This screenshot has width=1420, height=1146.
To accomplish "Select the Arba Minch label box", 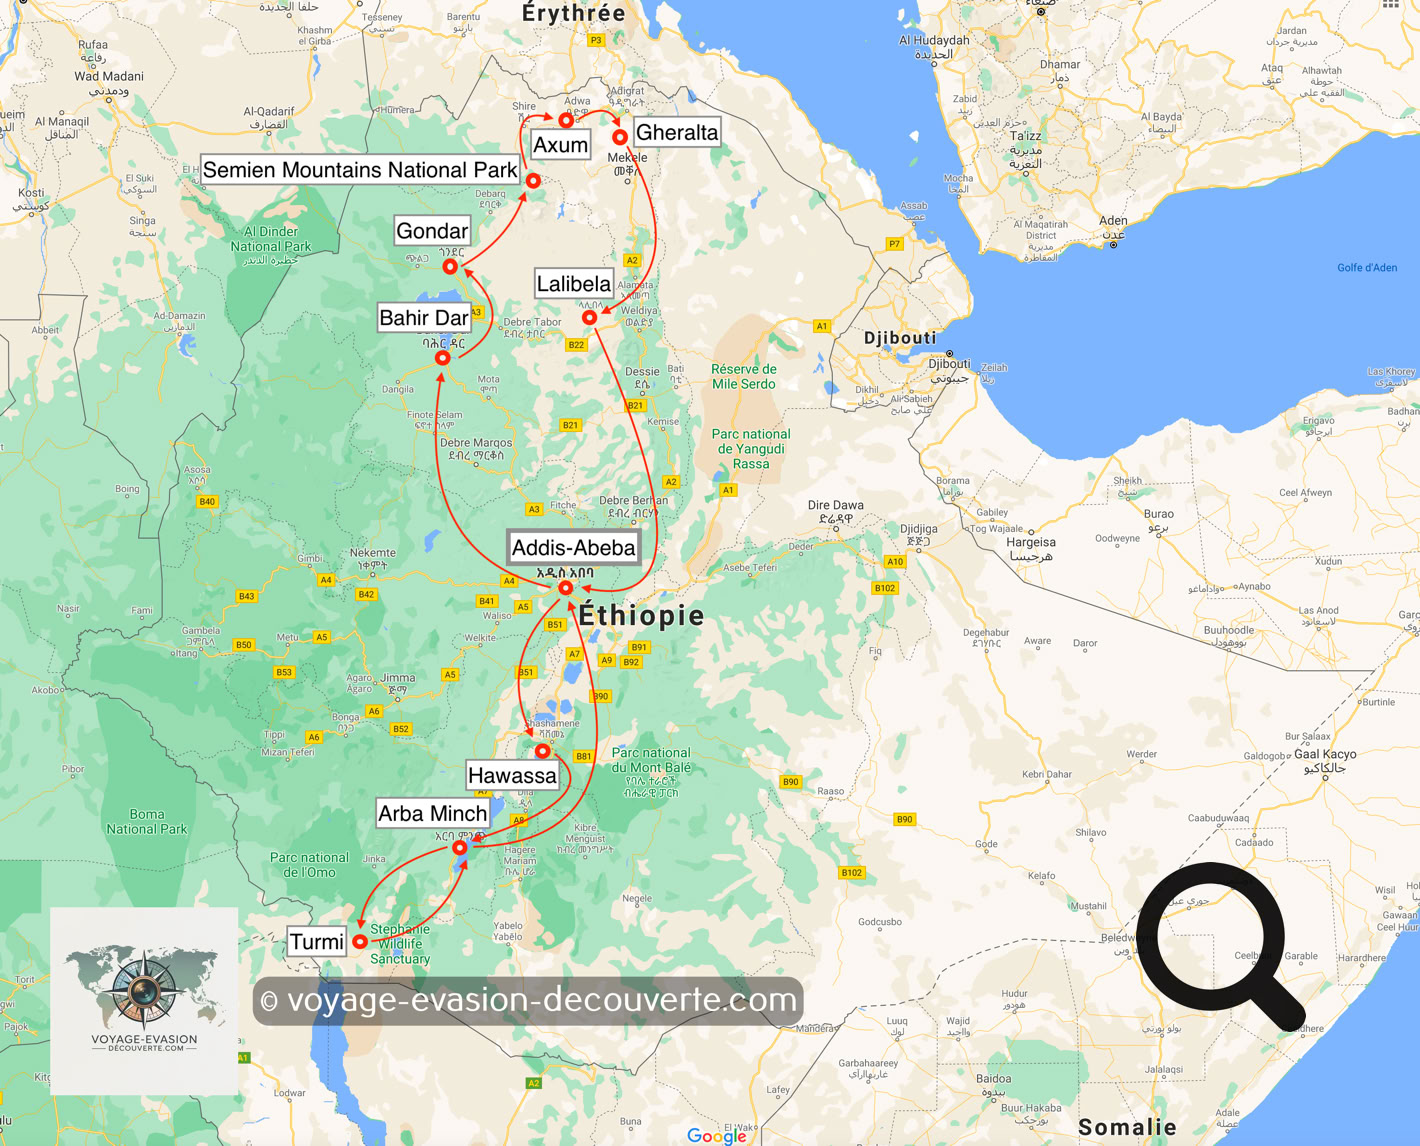I will coord(432,813).
